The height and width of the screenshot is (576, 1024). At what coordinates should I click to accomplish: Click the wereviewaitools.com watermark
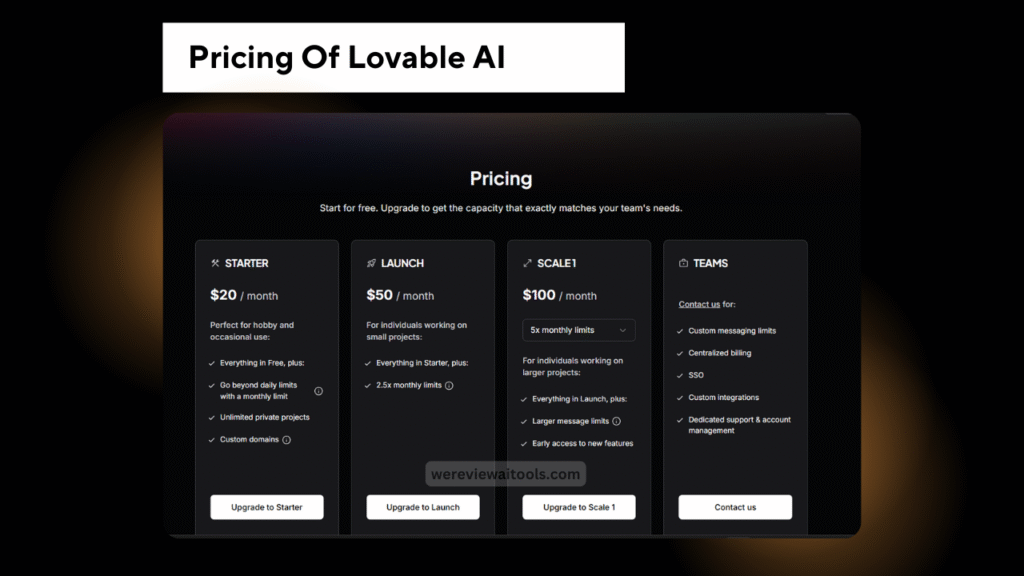(505, 474)
